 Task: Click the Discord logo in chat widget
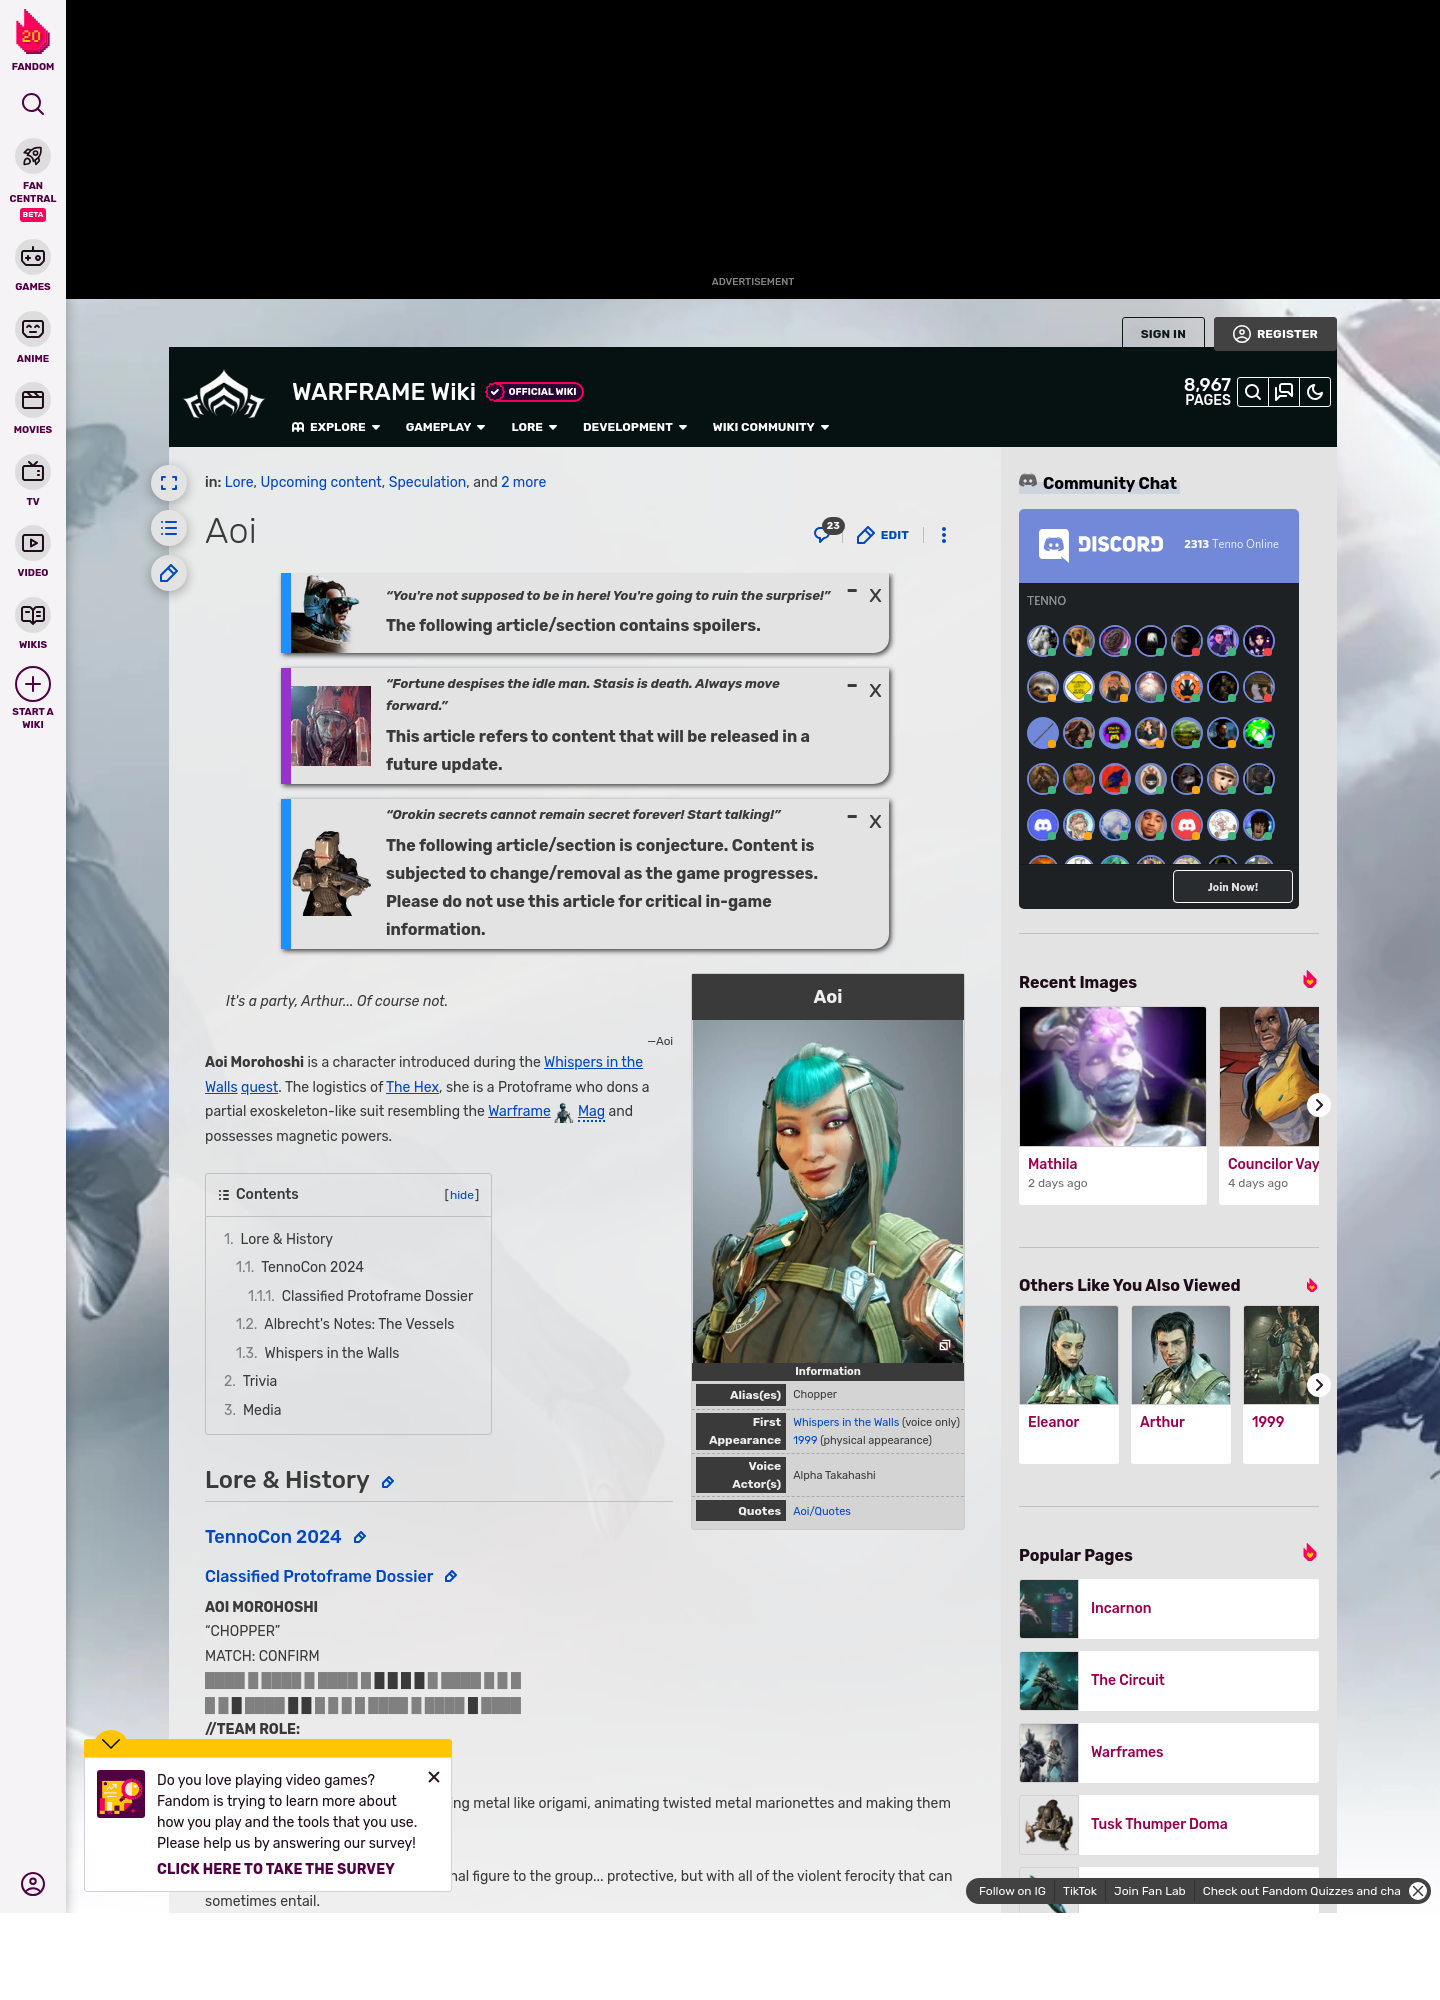click(x=1100, y=544)
